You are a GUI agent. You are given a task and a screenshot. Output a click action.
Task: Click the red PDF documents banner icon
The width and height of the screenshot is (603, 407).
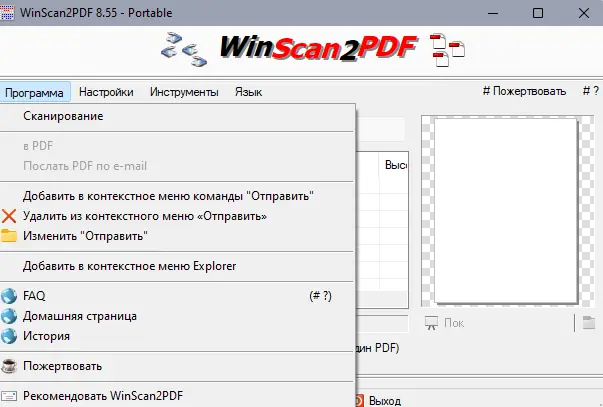click(447, 50)
